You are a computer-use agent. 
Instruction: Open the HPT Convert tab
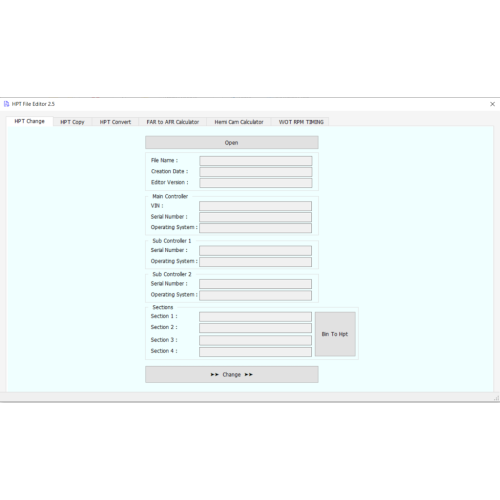(x=115, y=122)
